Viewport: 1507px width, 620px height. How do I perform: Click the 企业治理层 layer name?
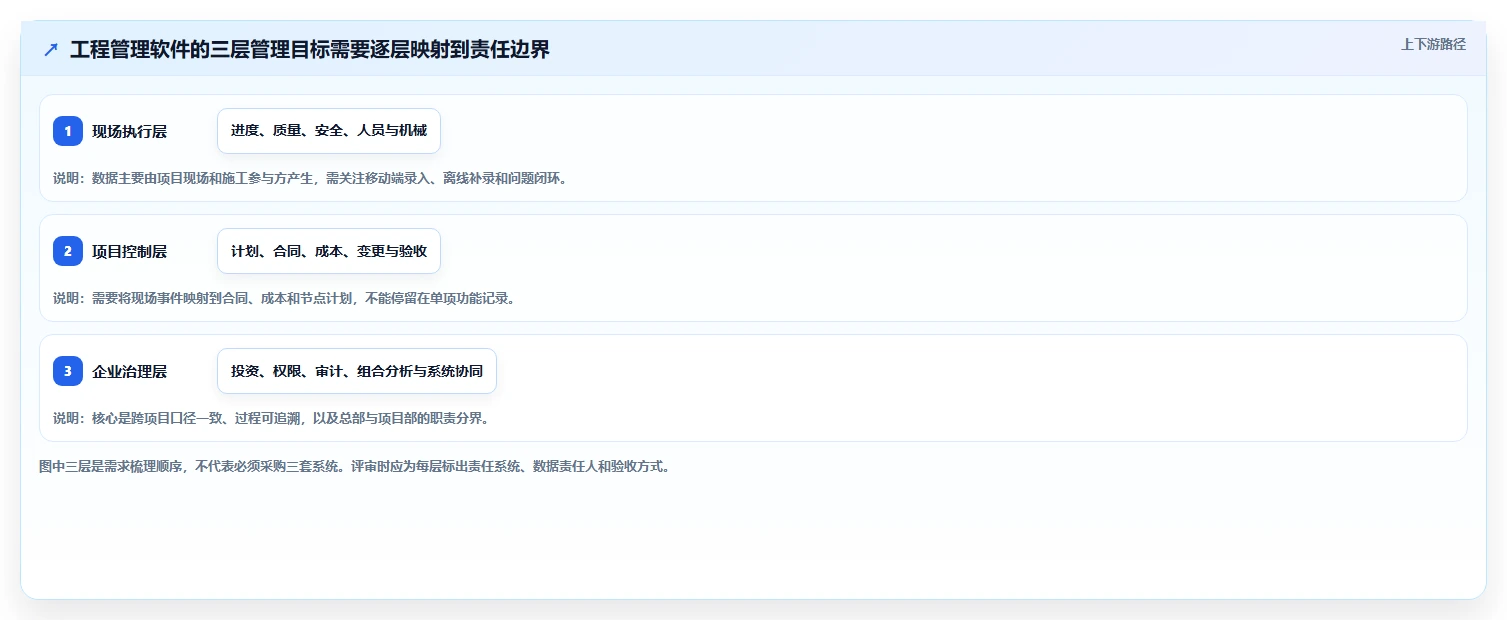(130, 371)
